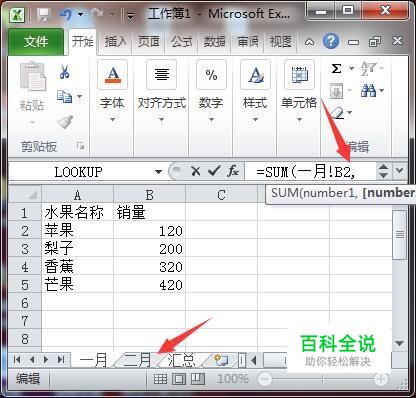This screenshot has width=416, height=398.
Task: Click the 水果名称 header cell
Action: [78, 213]
